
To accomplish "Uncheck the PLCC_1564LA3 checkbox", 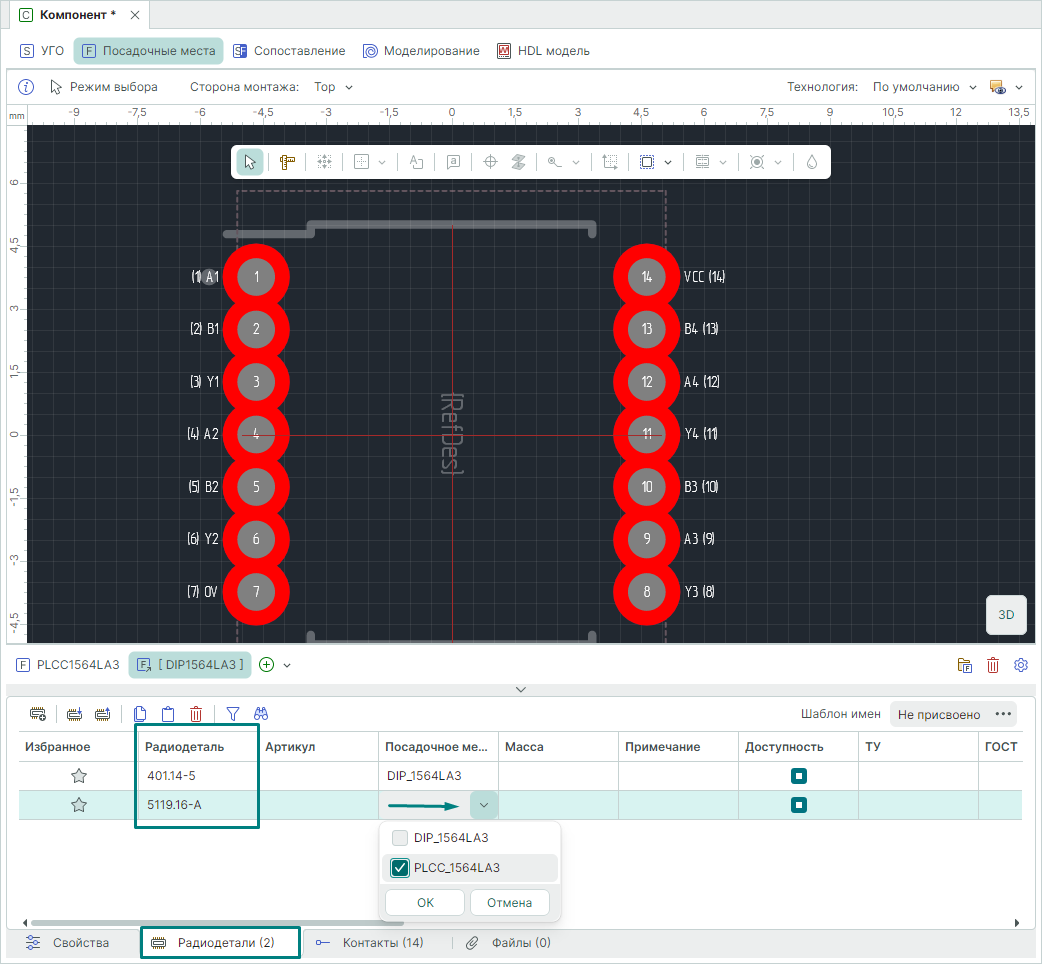I will 400,868.
